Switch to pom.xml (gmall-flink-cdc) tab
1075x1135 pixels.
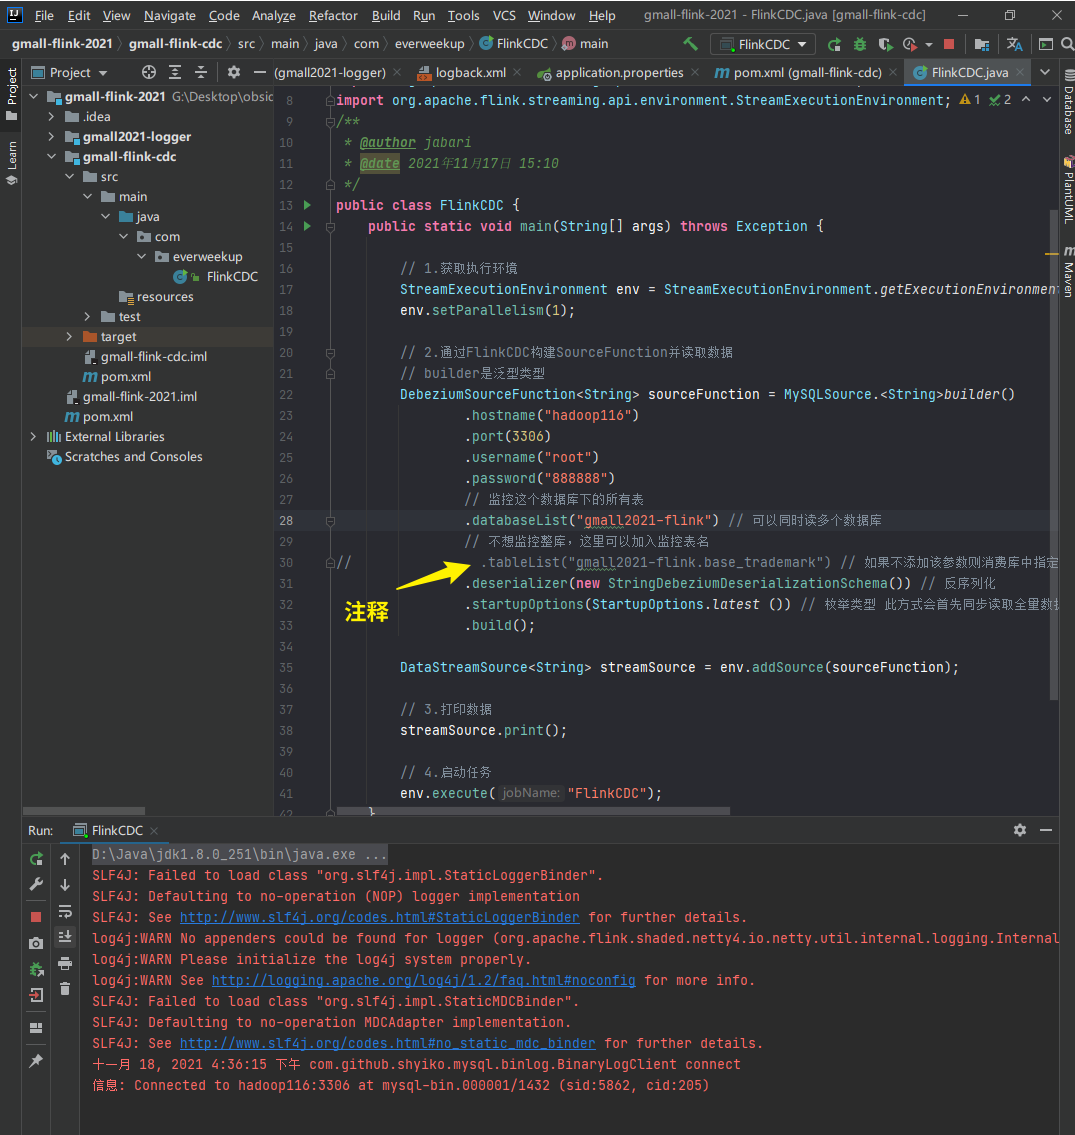[x=807, y=72]
